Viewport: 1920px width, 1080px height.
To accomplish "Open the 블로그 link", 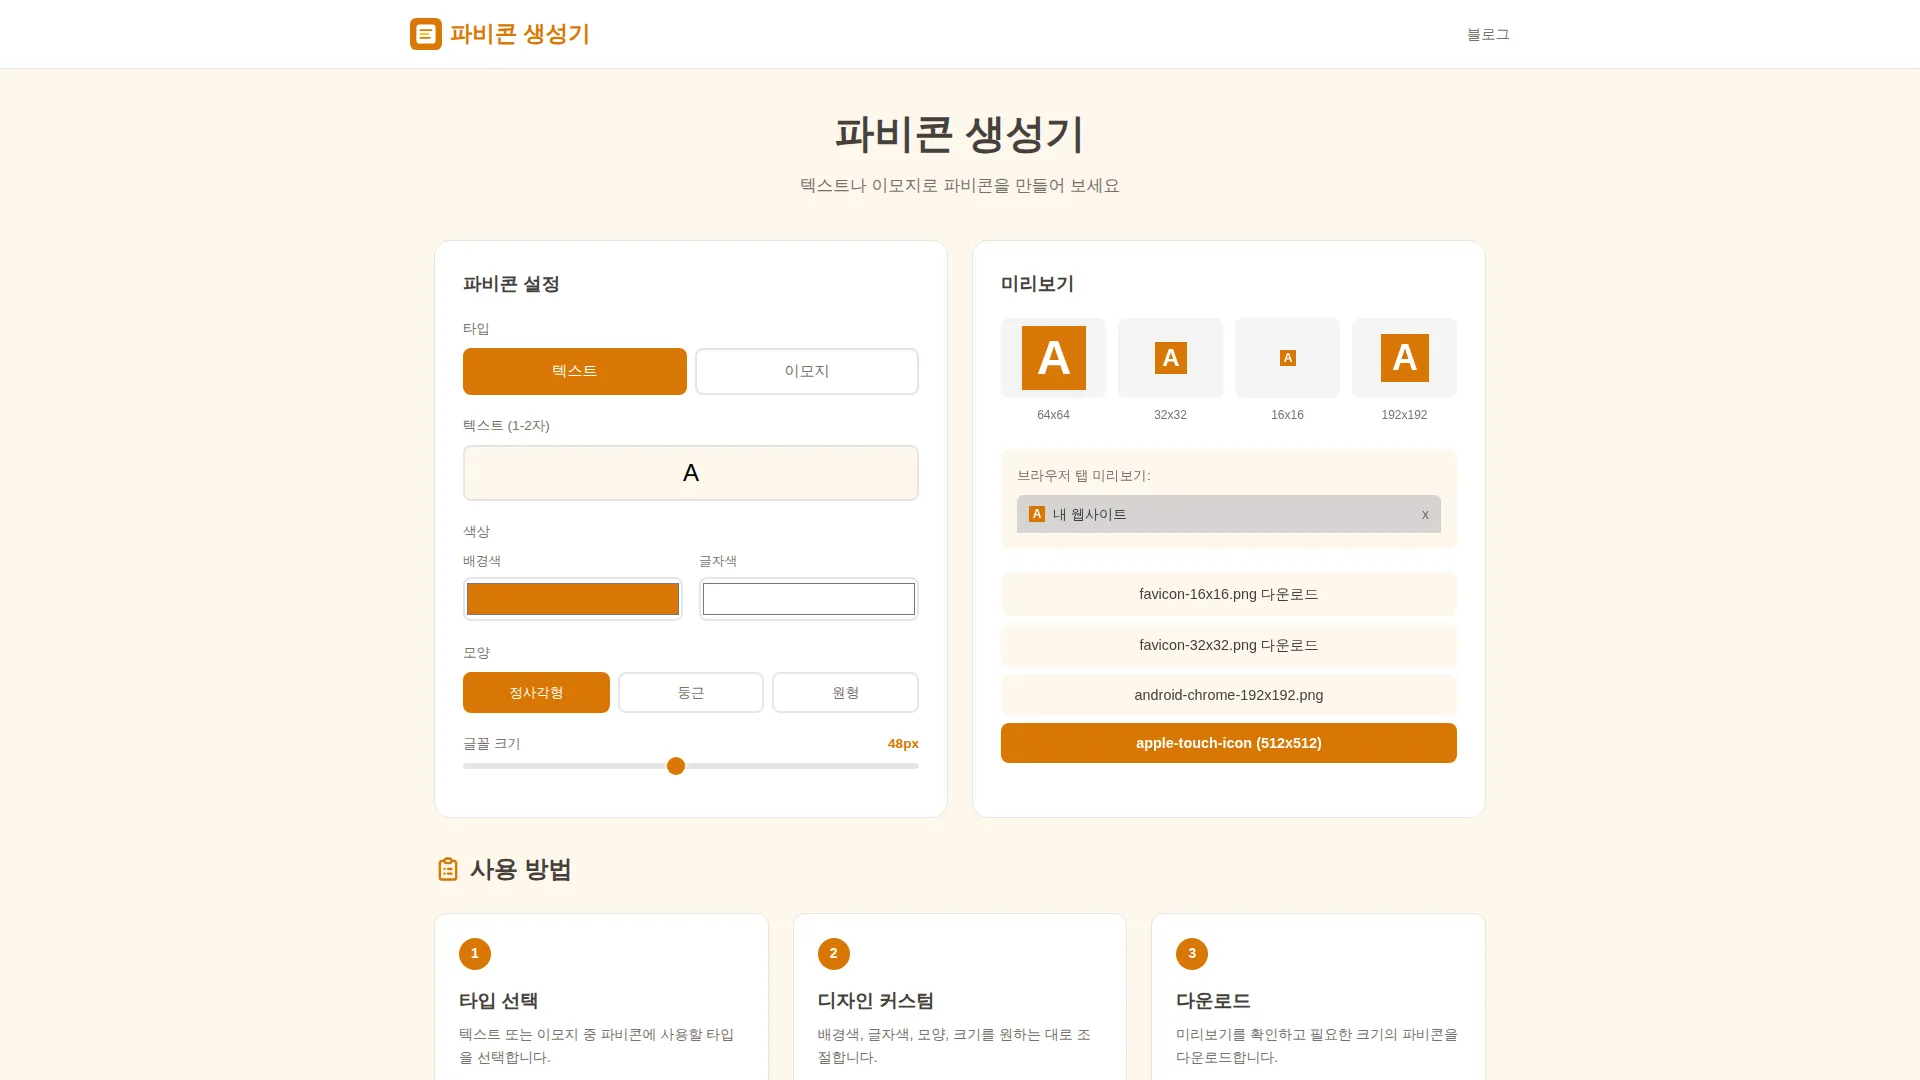I will (1488, 34).
